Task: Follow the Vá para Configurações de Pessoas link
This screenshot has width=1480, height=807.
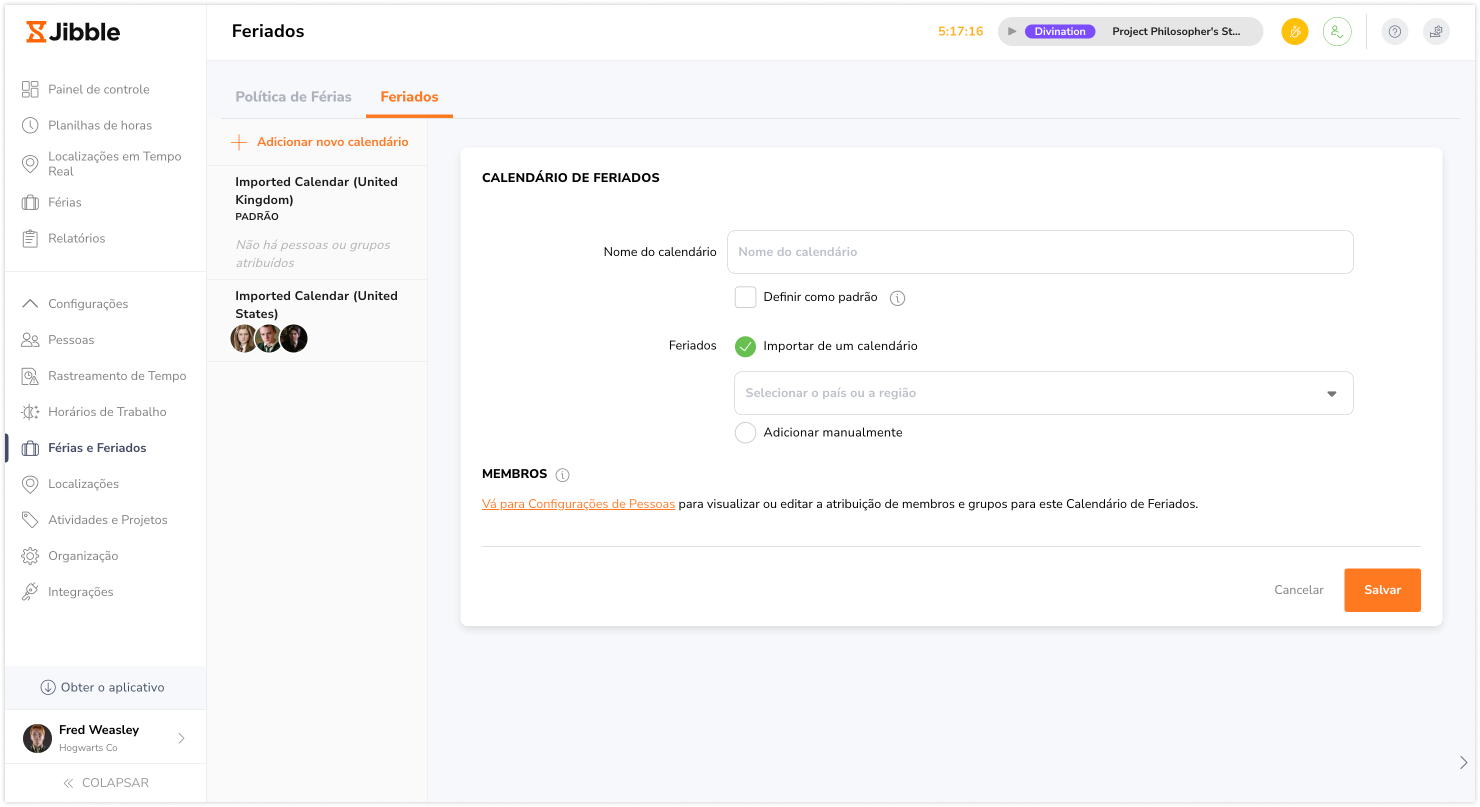Action: tap(578, 504)
